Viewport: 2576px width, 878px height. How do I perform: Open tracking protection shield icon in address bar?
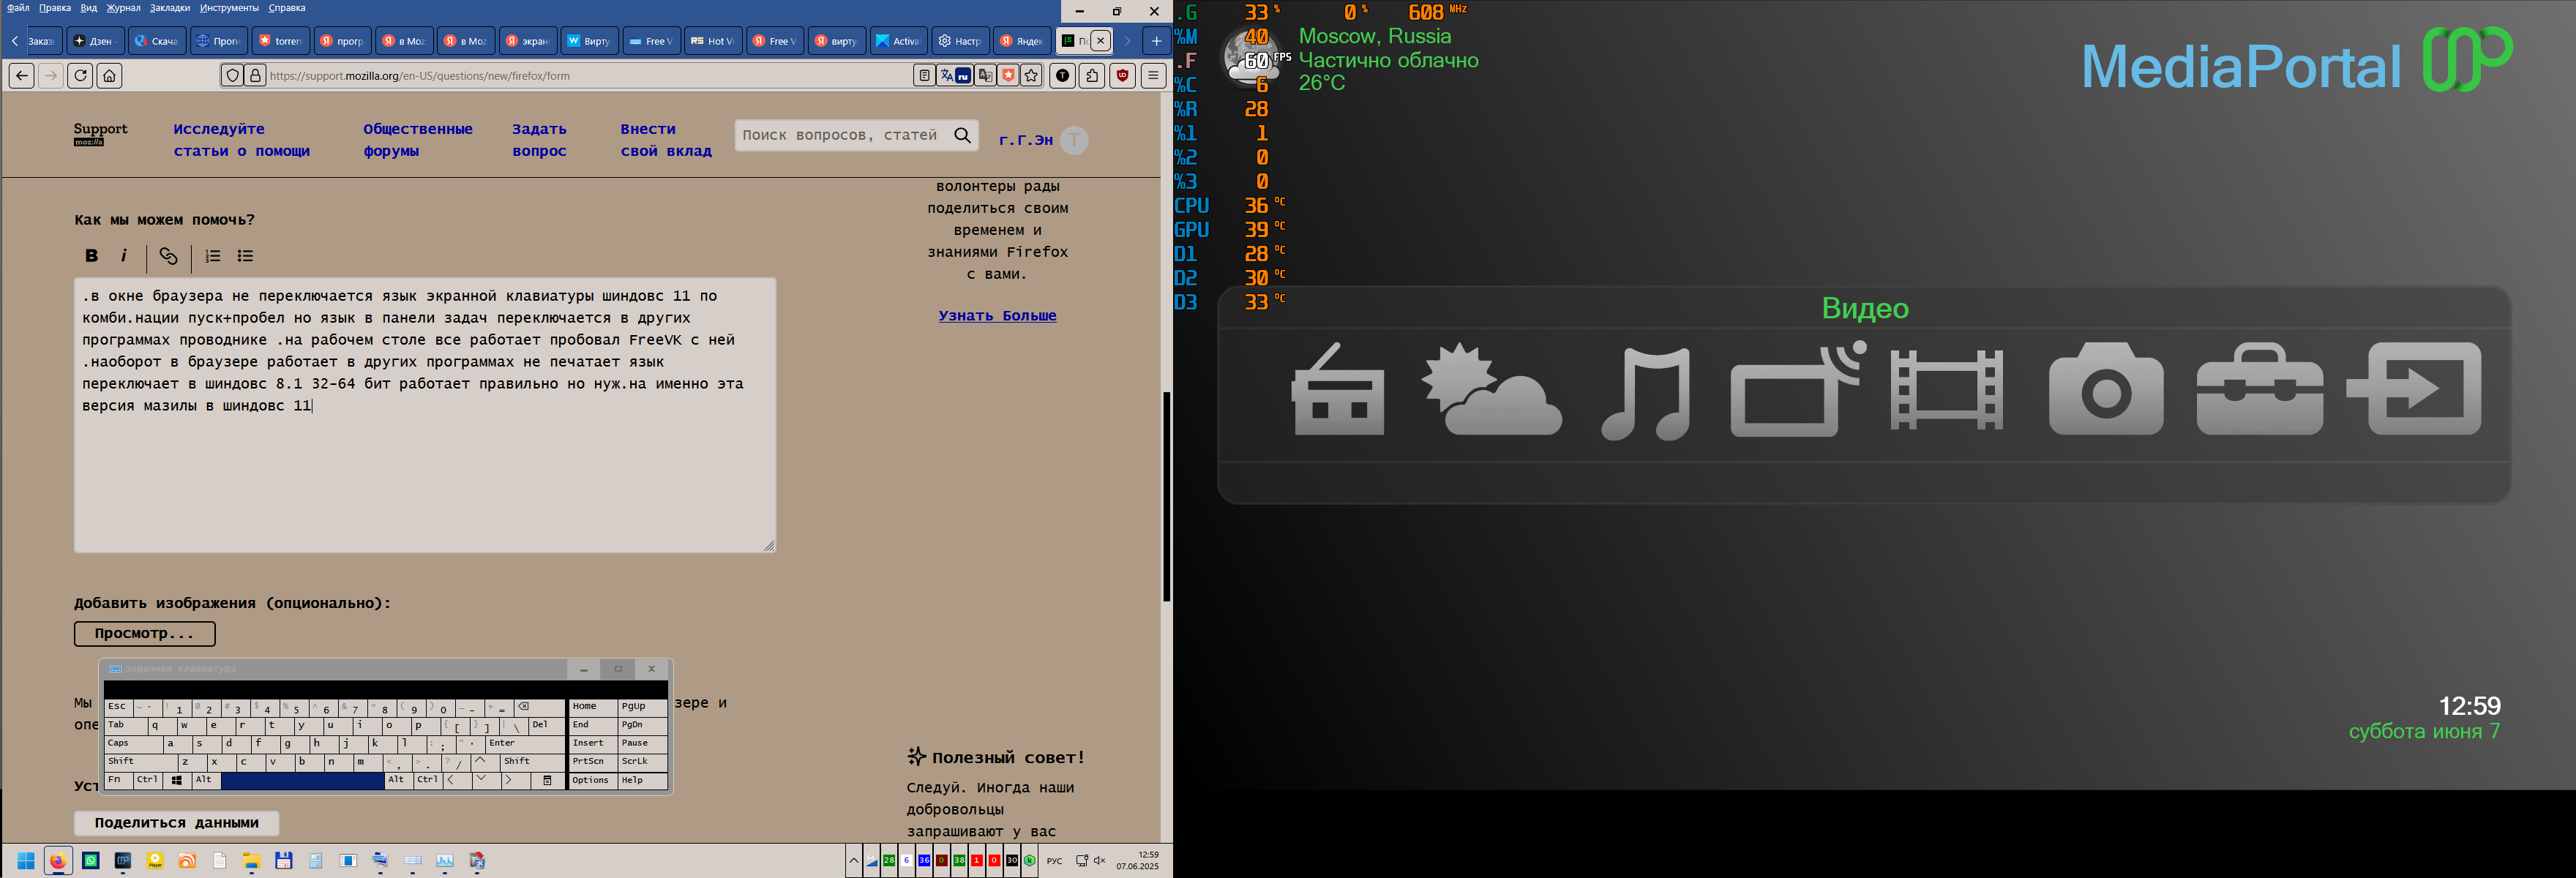coord(232,75)
